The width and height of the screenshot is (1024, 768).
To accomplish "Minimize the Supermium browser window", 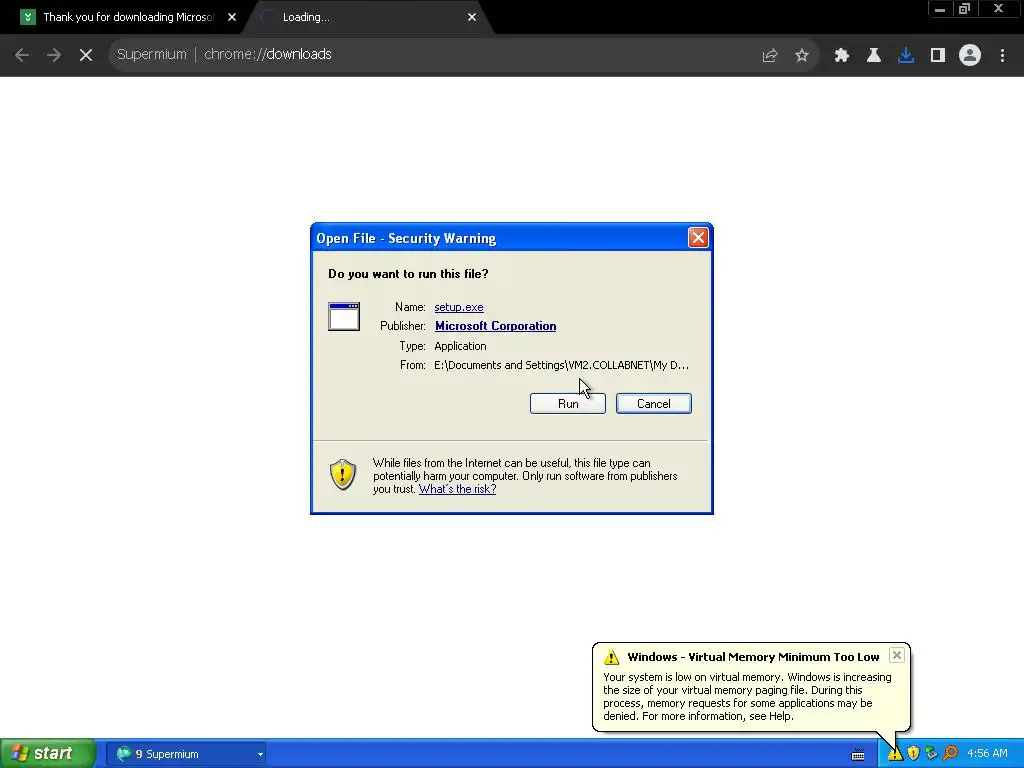I will tap(940, 9).
